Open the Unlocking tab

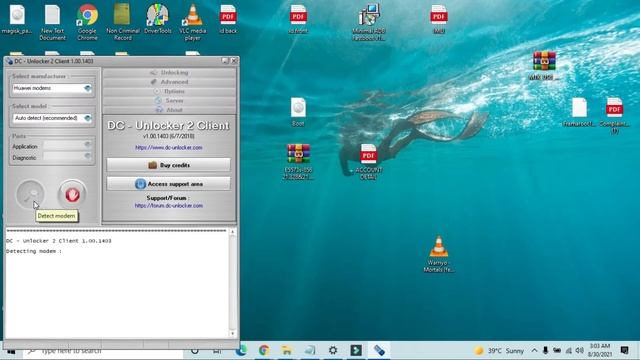tap(169, 72)
